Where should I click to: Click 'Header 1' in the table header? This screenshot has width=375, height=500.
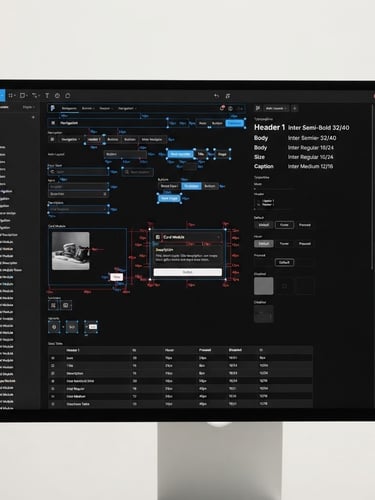(73, 350)
